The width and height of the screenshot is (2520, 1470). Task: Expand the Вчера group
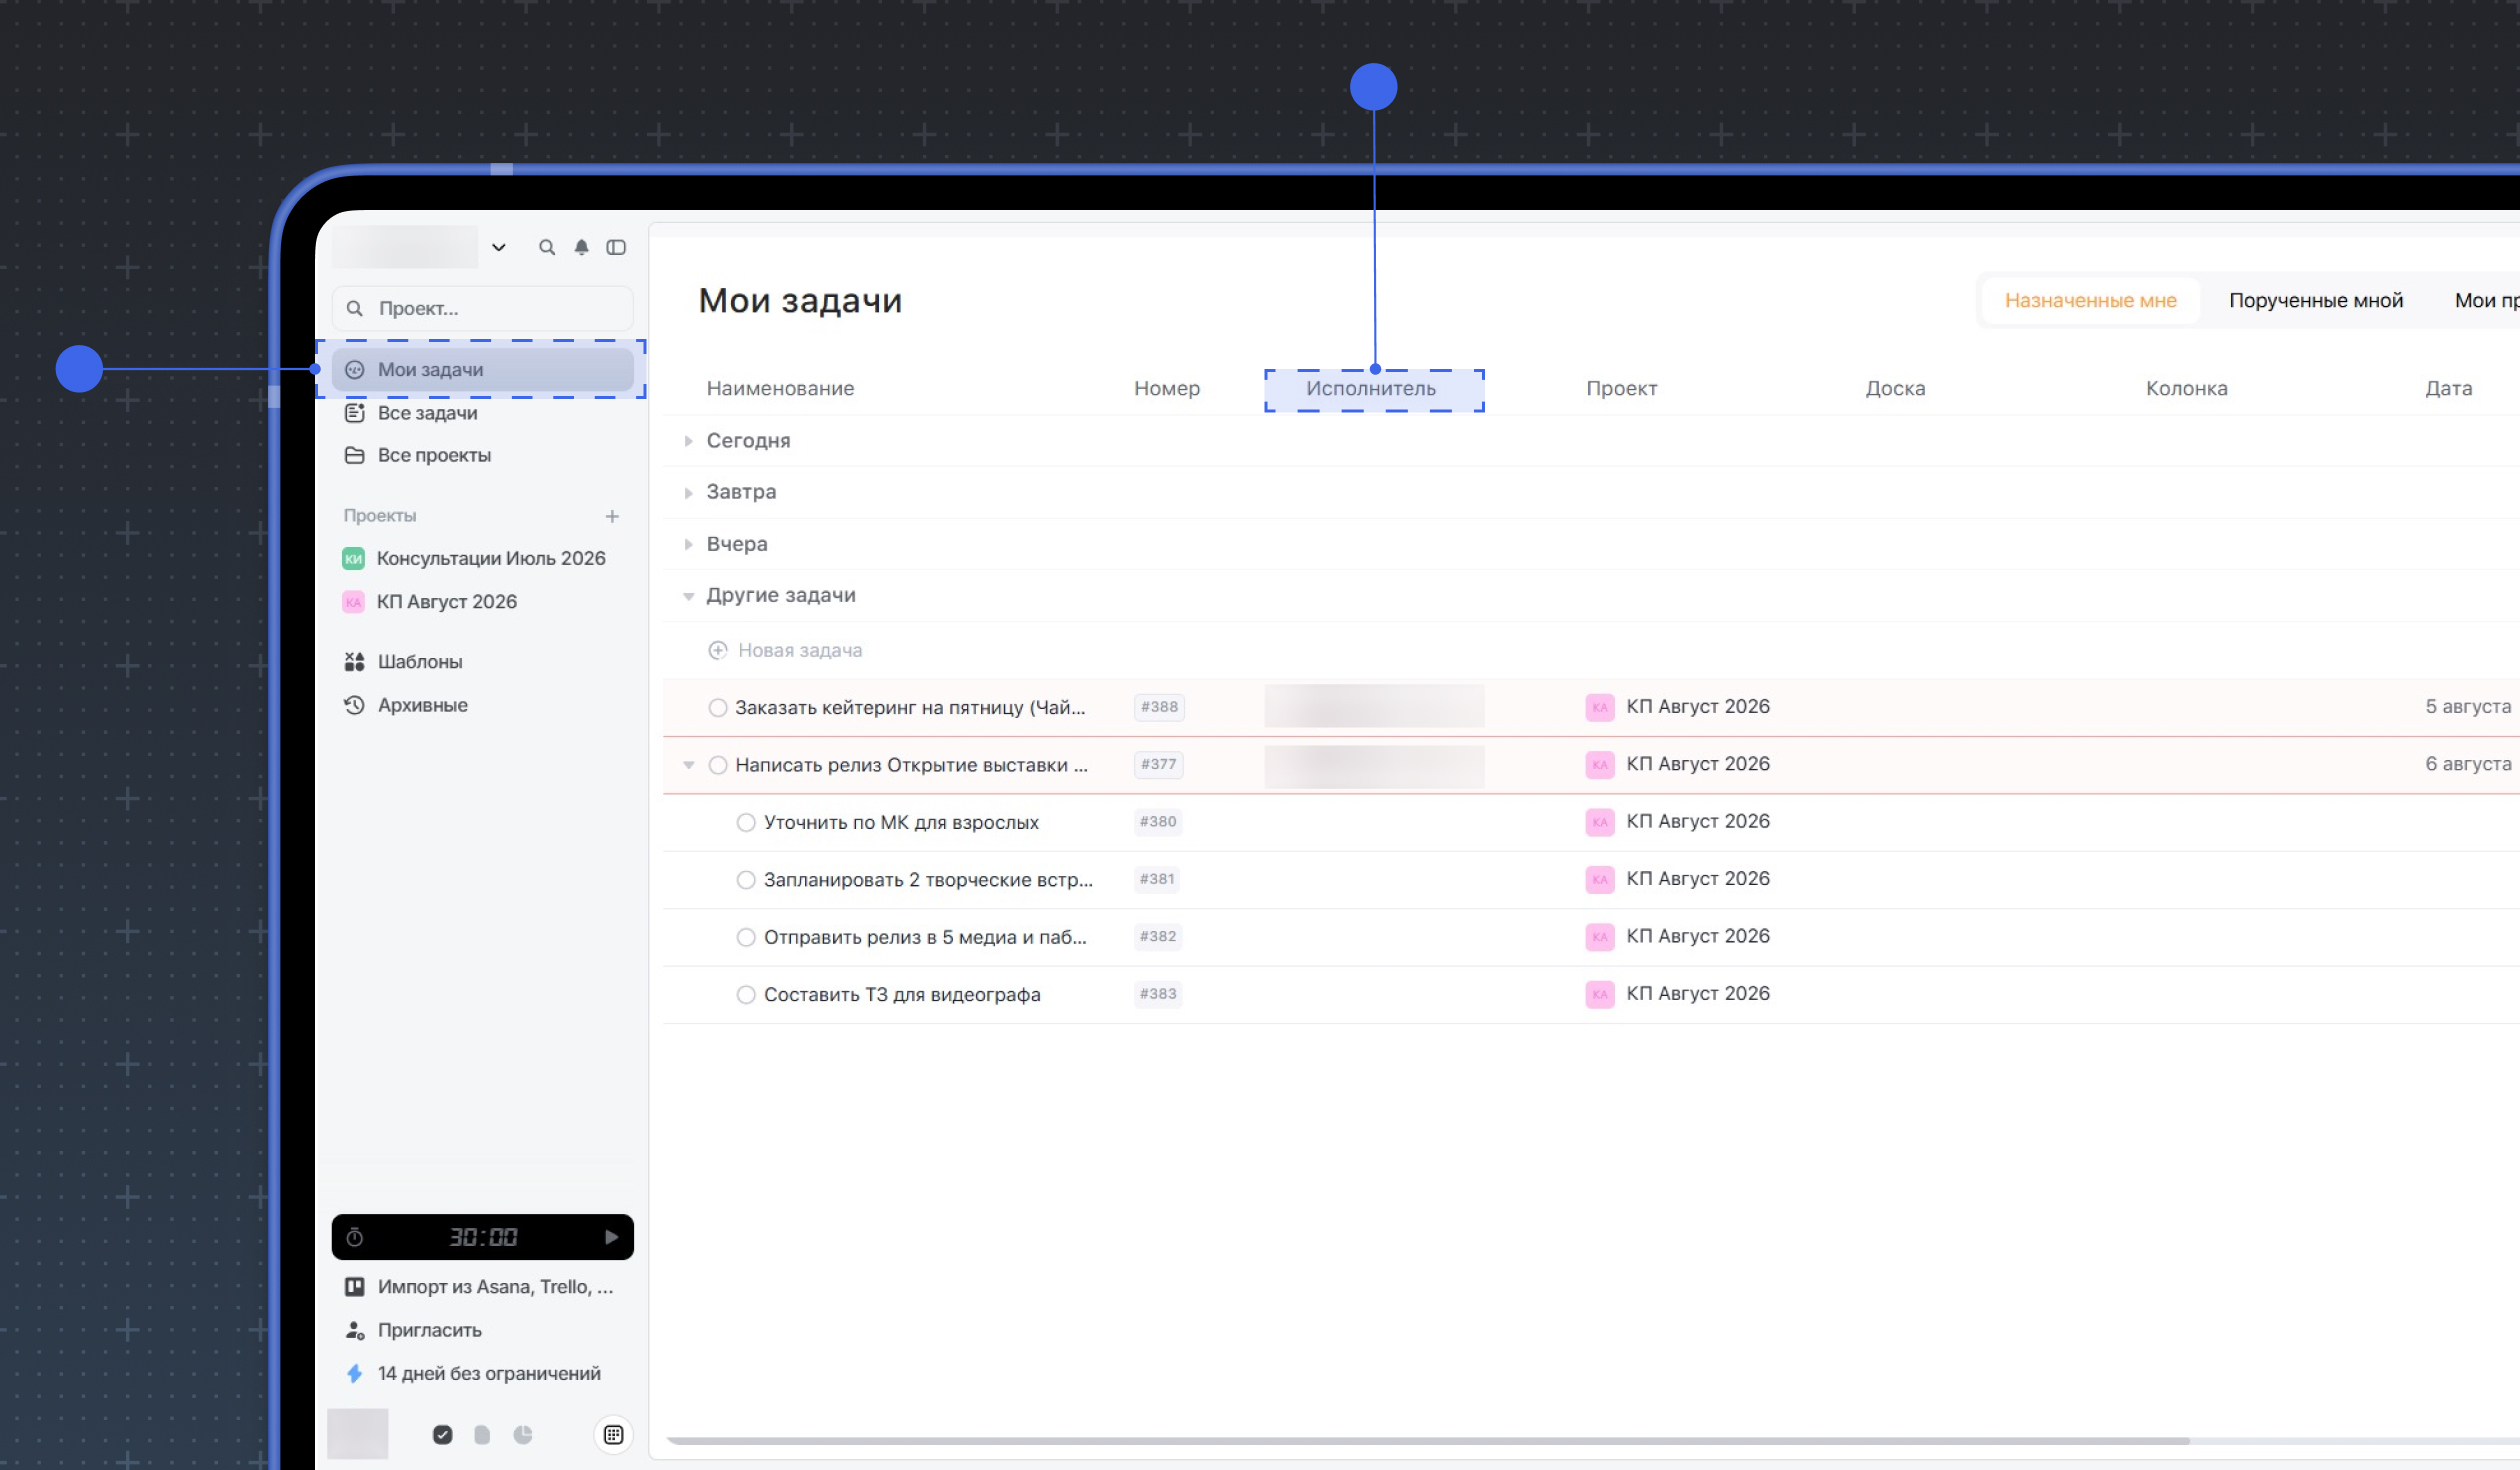point(688,544)
